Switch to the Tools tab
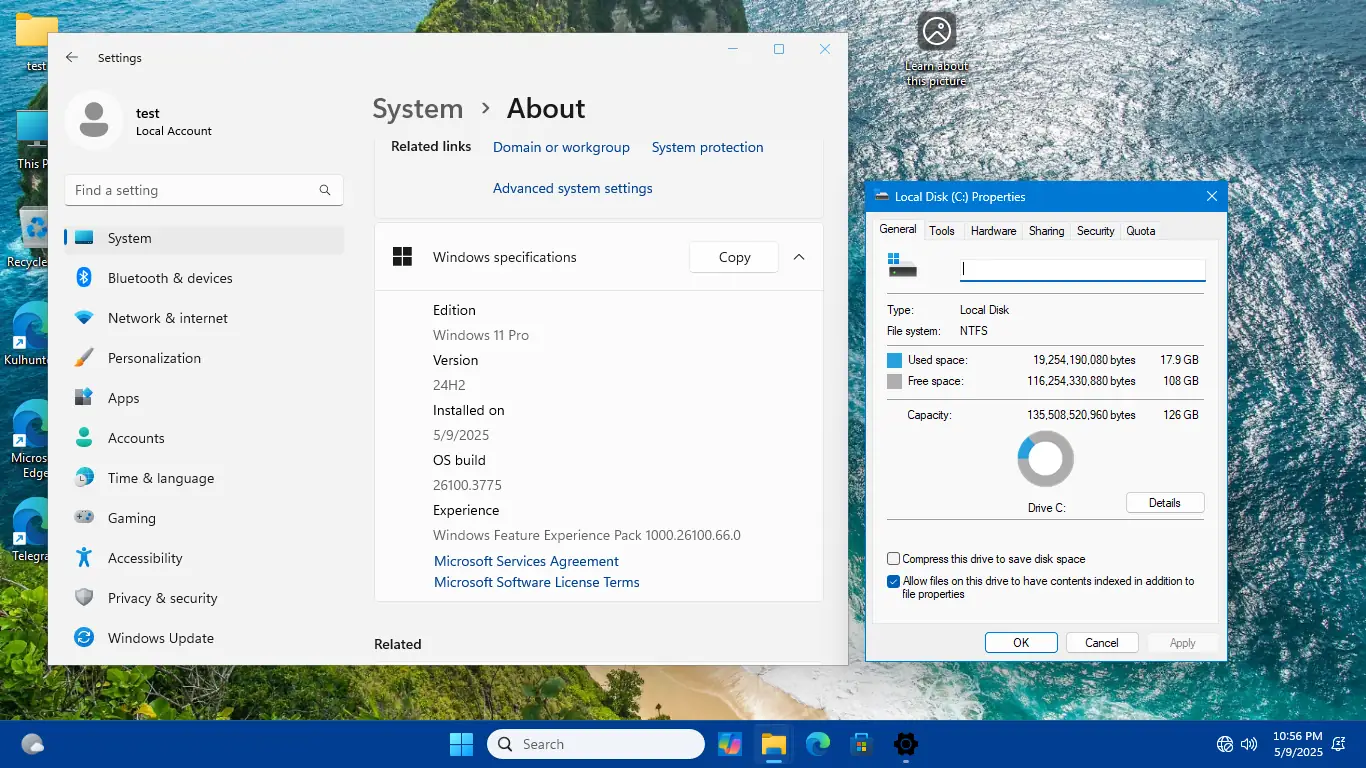Screen dimensions: 1366x768 click(x=942, y=231)
